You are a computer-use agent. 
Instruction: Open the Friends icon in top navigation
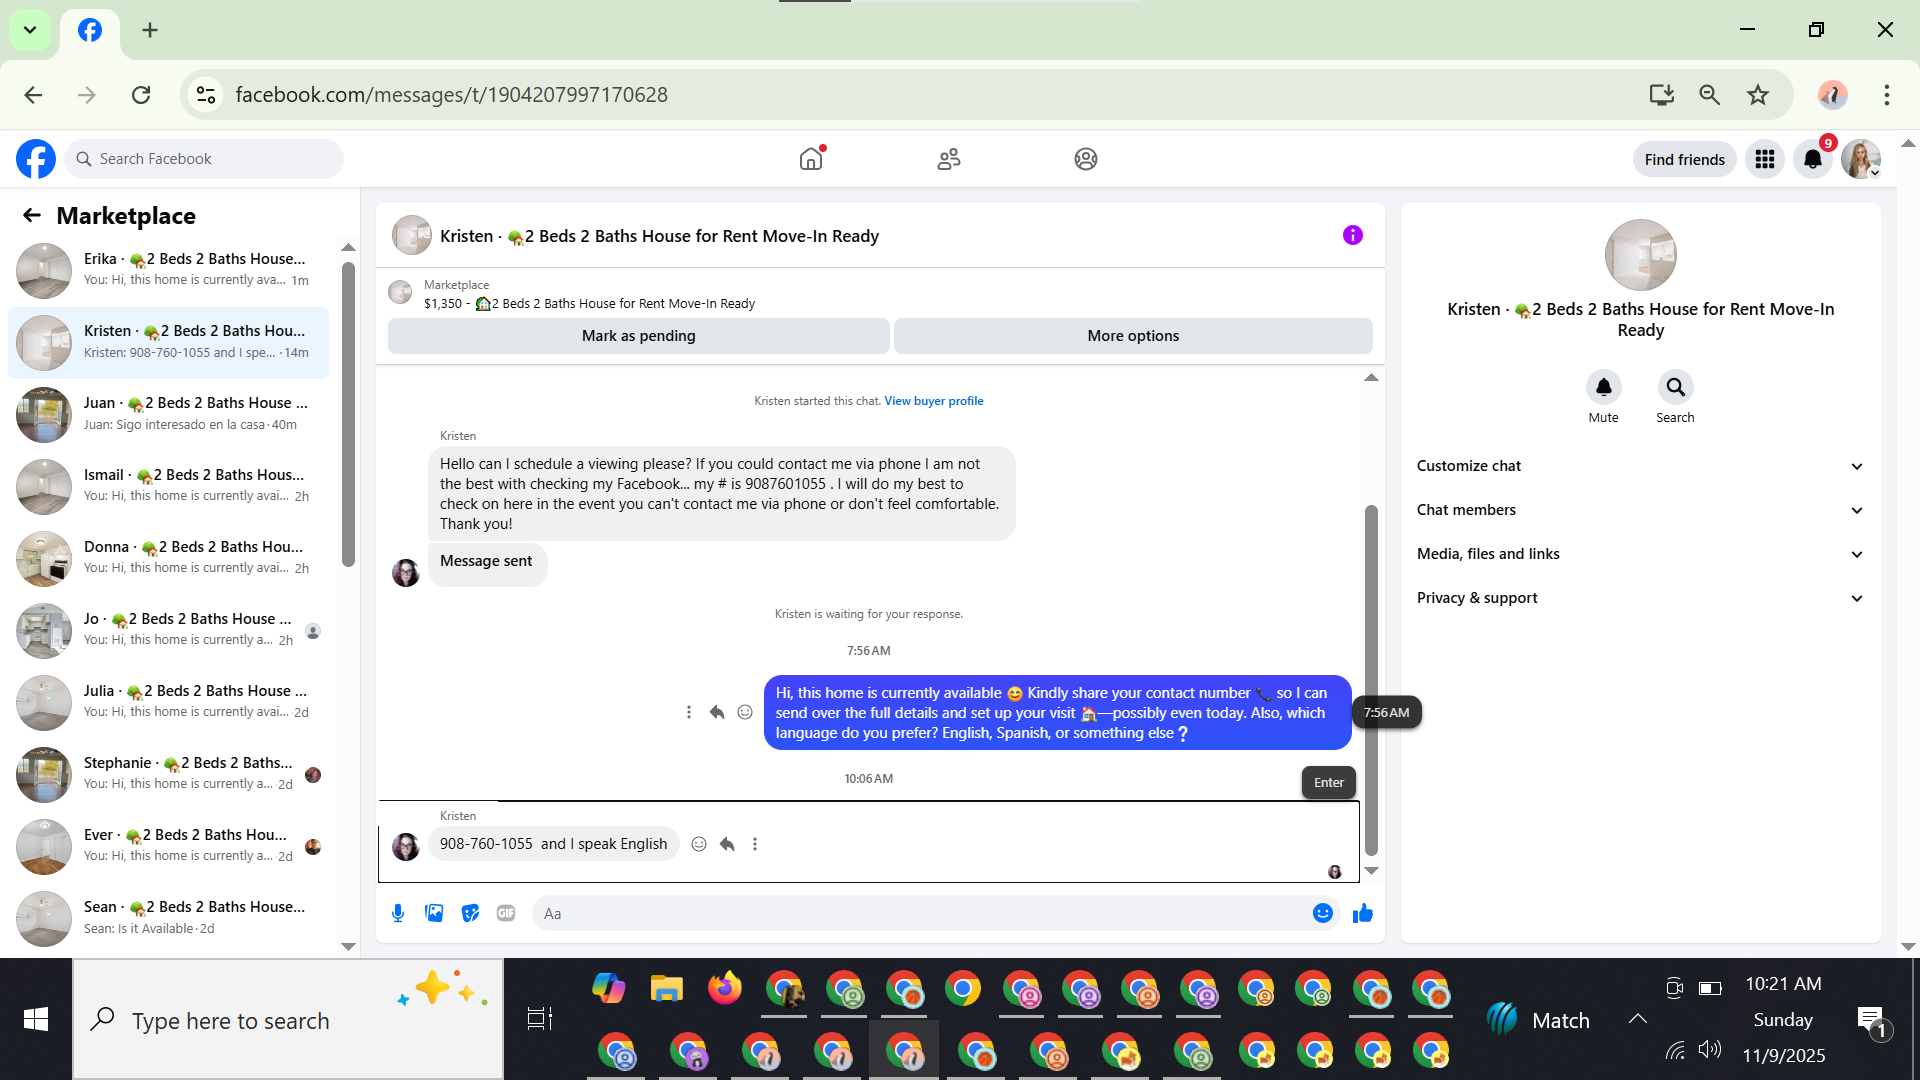pos(949,159)
